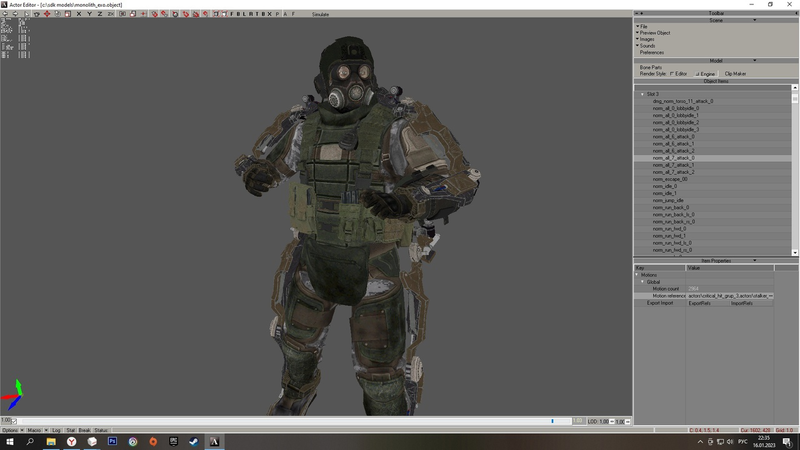Select motion norm_run_back_0
The width and height of the screenshot is (800, 450).
670,208
